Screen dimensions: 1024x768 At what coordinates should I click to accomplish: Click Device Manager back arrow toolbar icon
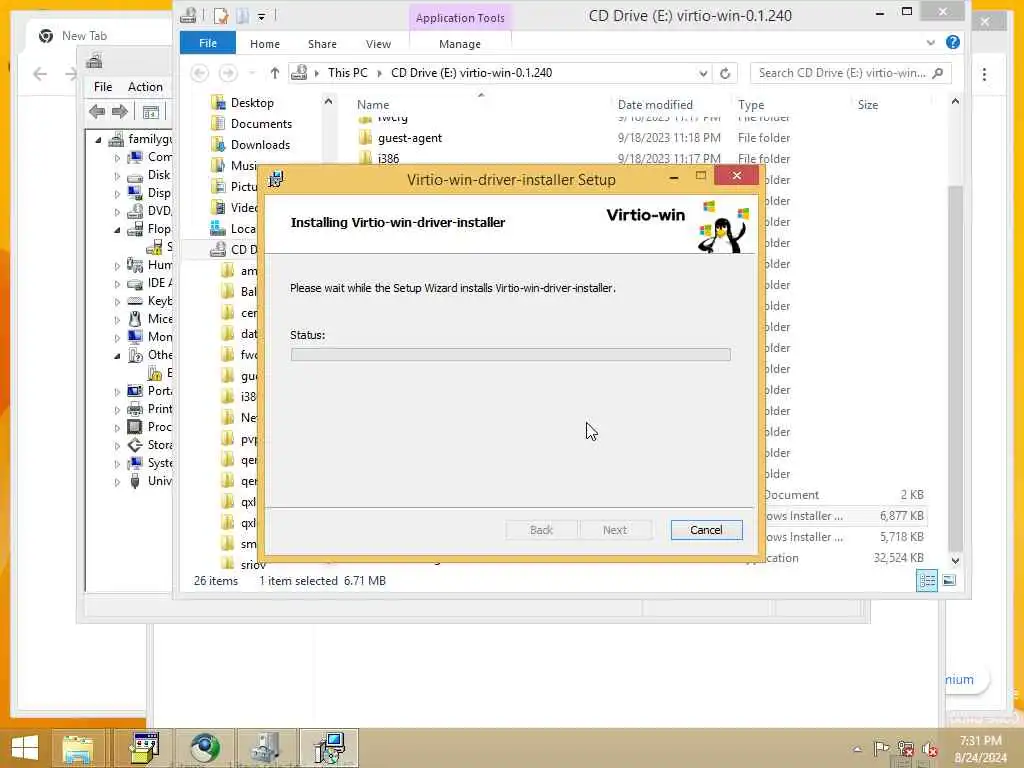coord(97,112)
